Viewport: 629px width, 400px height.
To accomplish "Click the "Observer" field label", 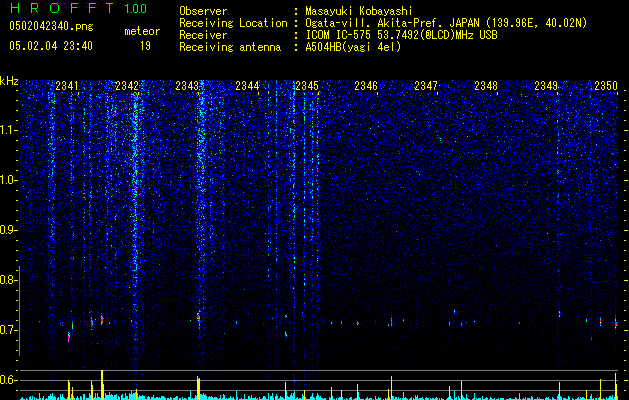I will tap(203, 11).
